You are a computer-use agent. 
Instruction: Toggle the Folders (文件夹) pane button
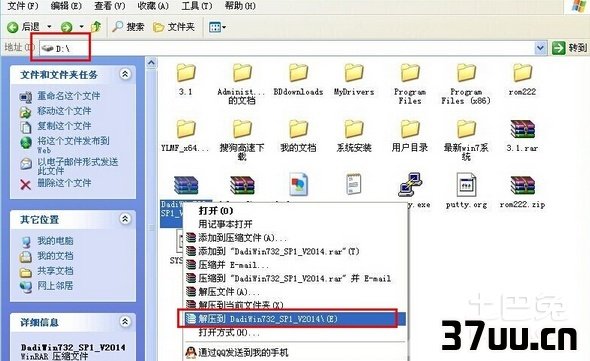174,27
